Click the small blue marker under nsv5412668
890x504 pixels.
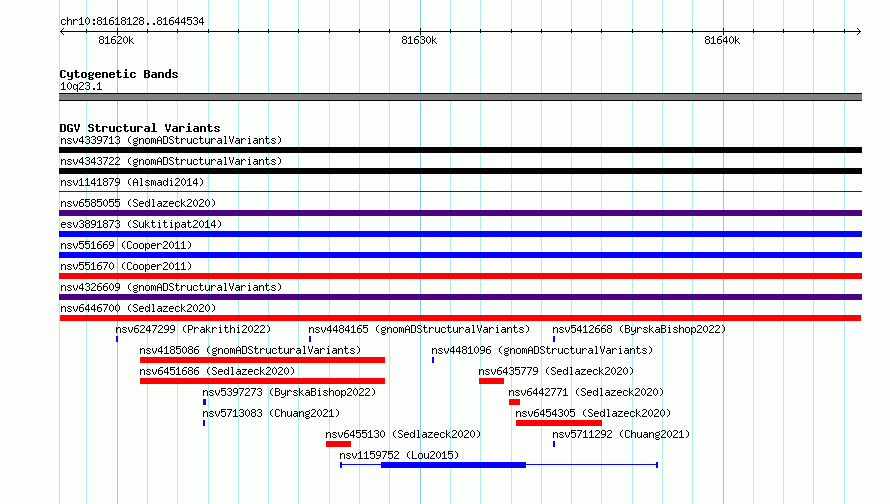click(554, 339)
